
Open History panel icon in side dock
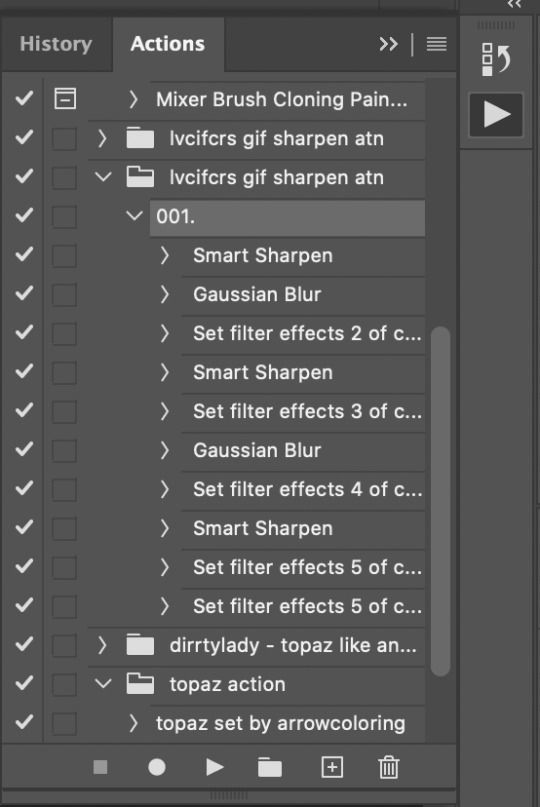496,59
